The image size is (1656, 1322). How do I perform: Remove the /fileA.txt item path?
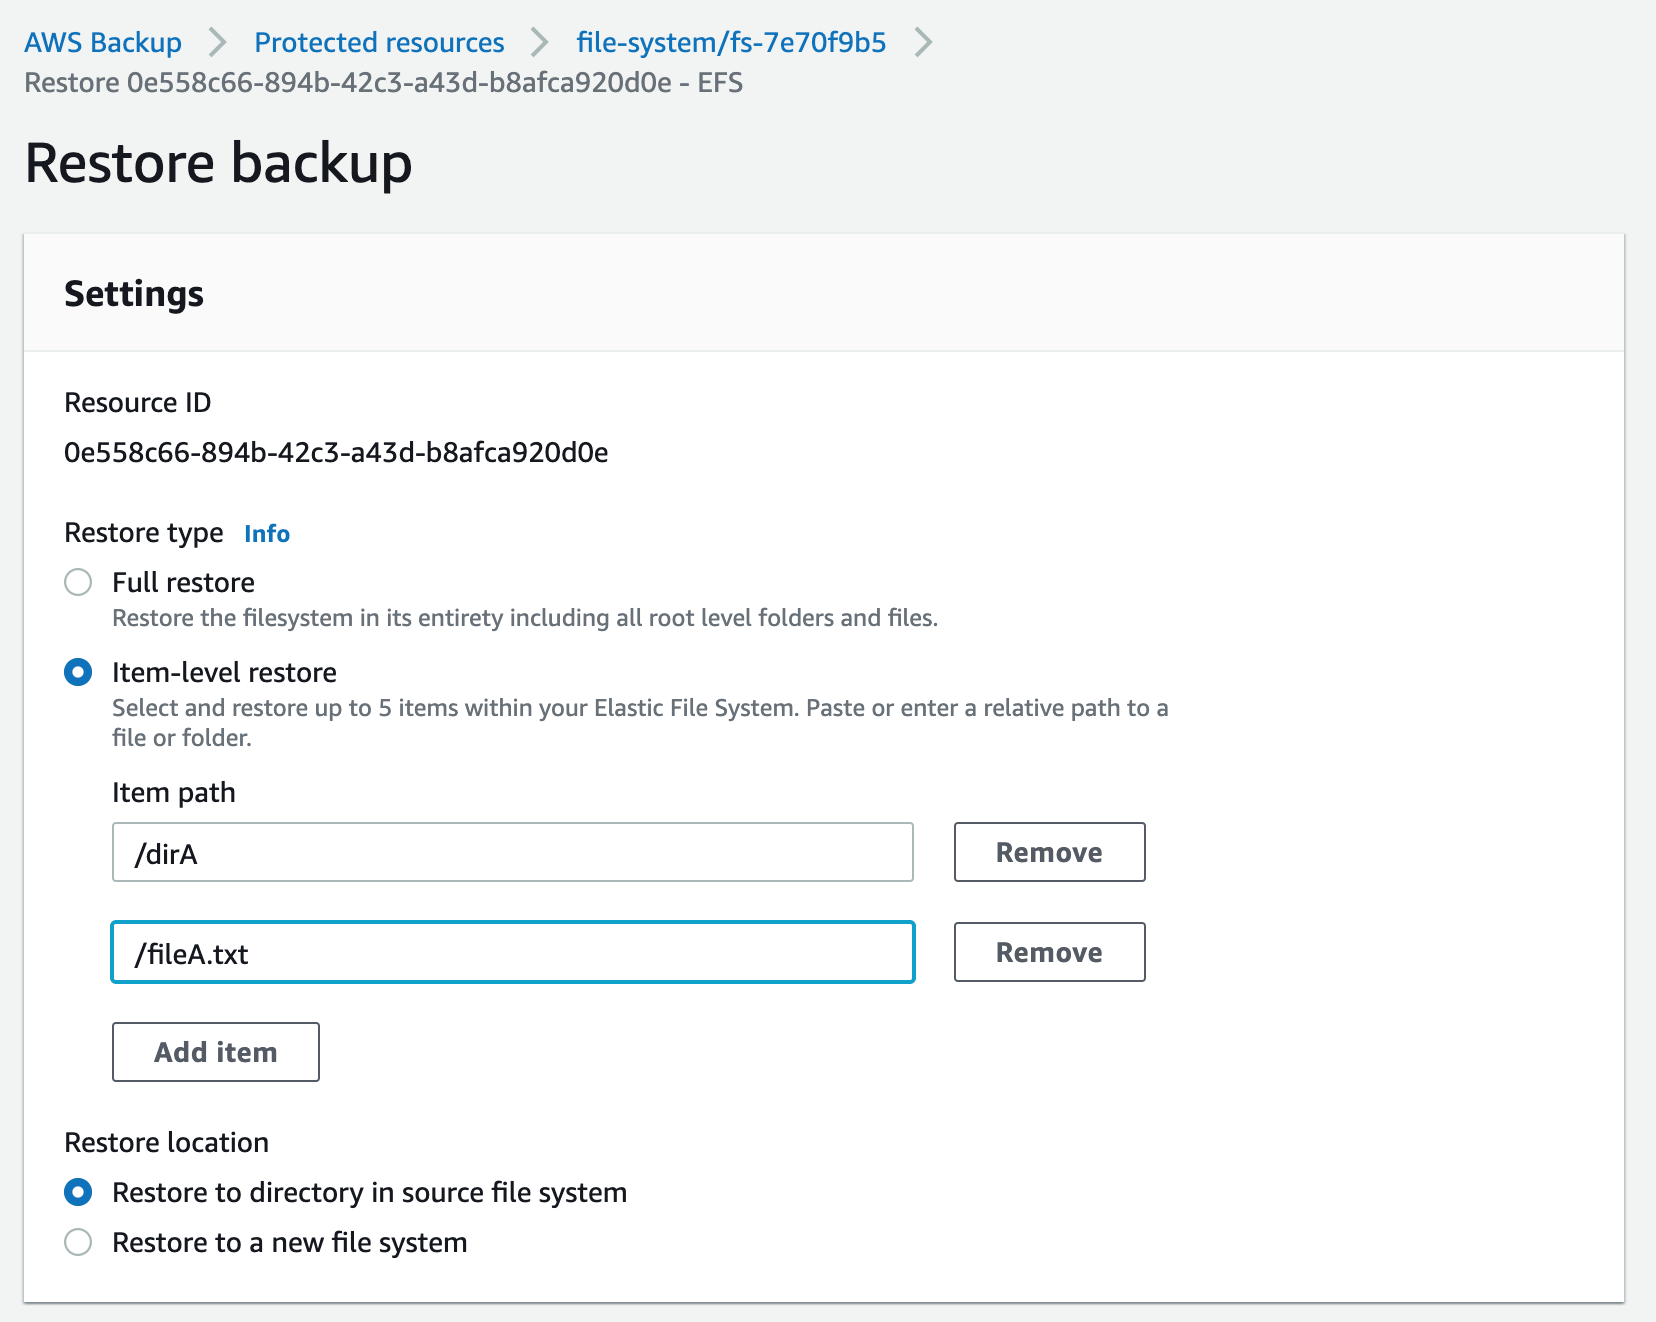point(1048,952)
